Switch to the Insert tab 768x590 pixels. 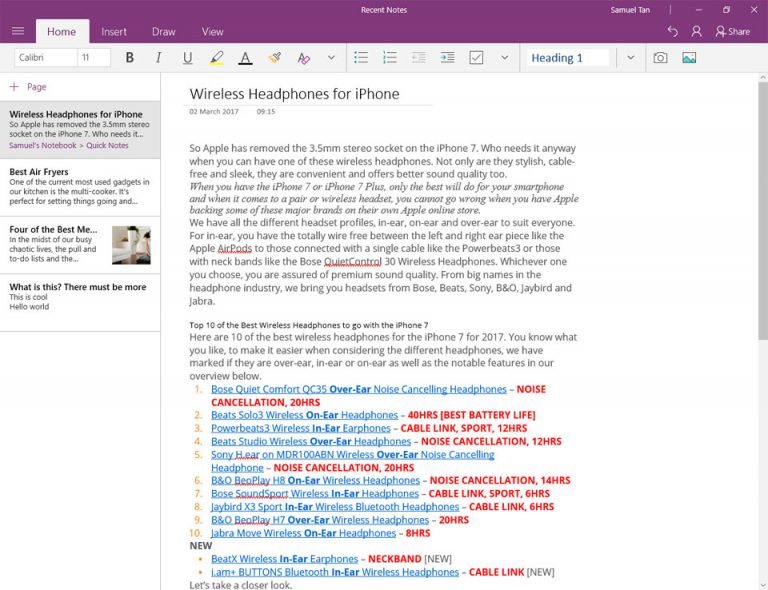[x=114, y=32]
